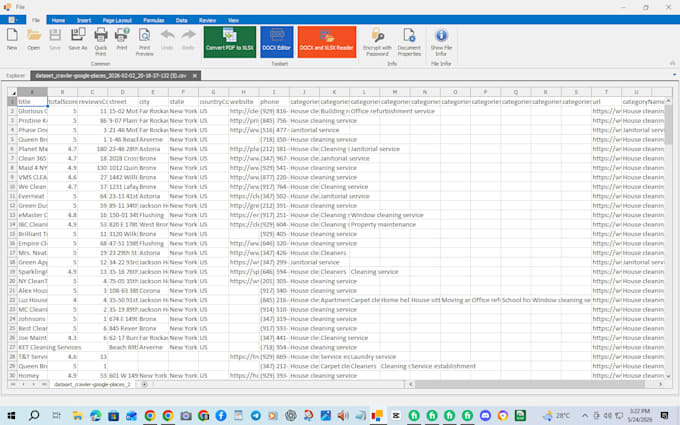Open Document Properties

[409, 42]
